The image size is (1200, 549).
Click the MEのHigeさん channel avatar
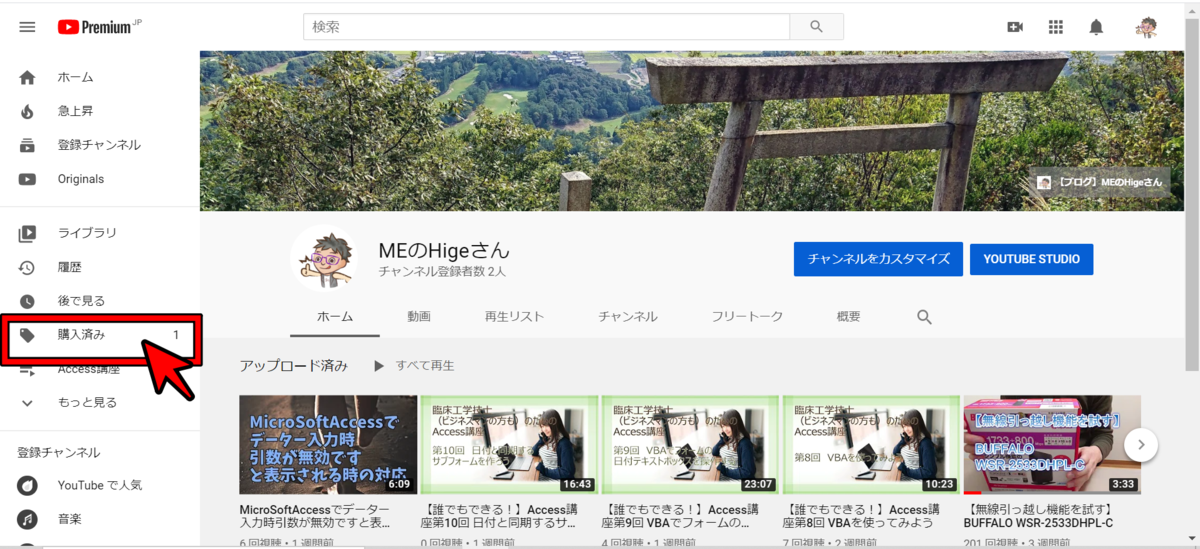325,258
